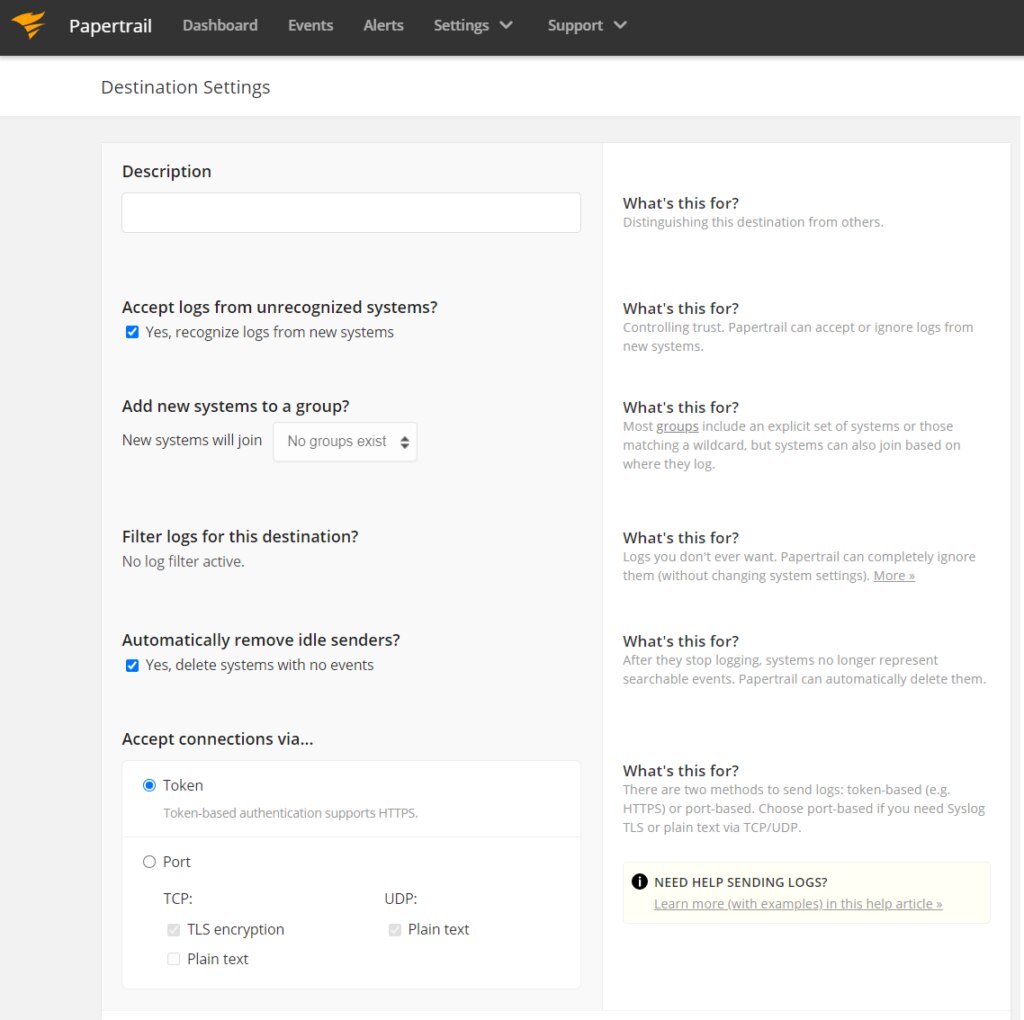
Task: Open the help article link about sending logs
Action: point(797,903)
